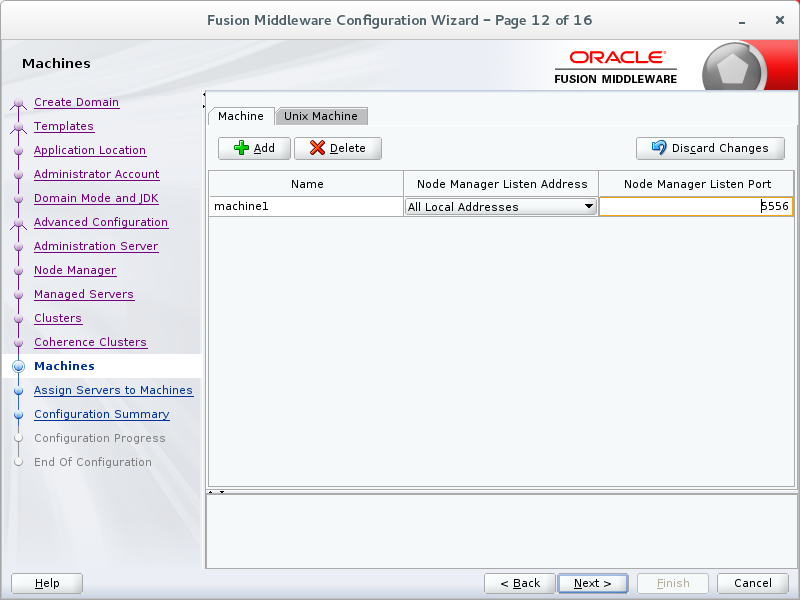
Task: Minimize the Configuration Wizard window
Action: 742,21
